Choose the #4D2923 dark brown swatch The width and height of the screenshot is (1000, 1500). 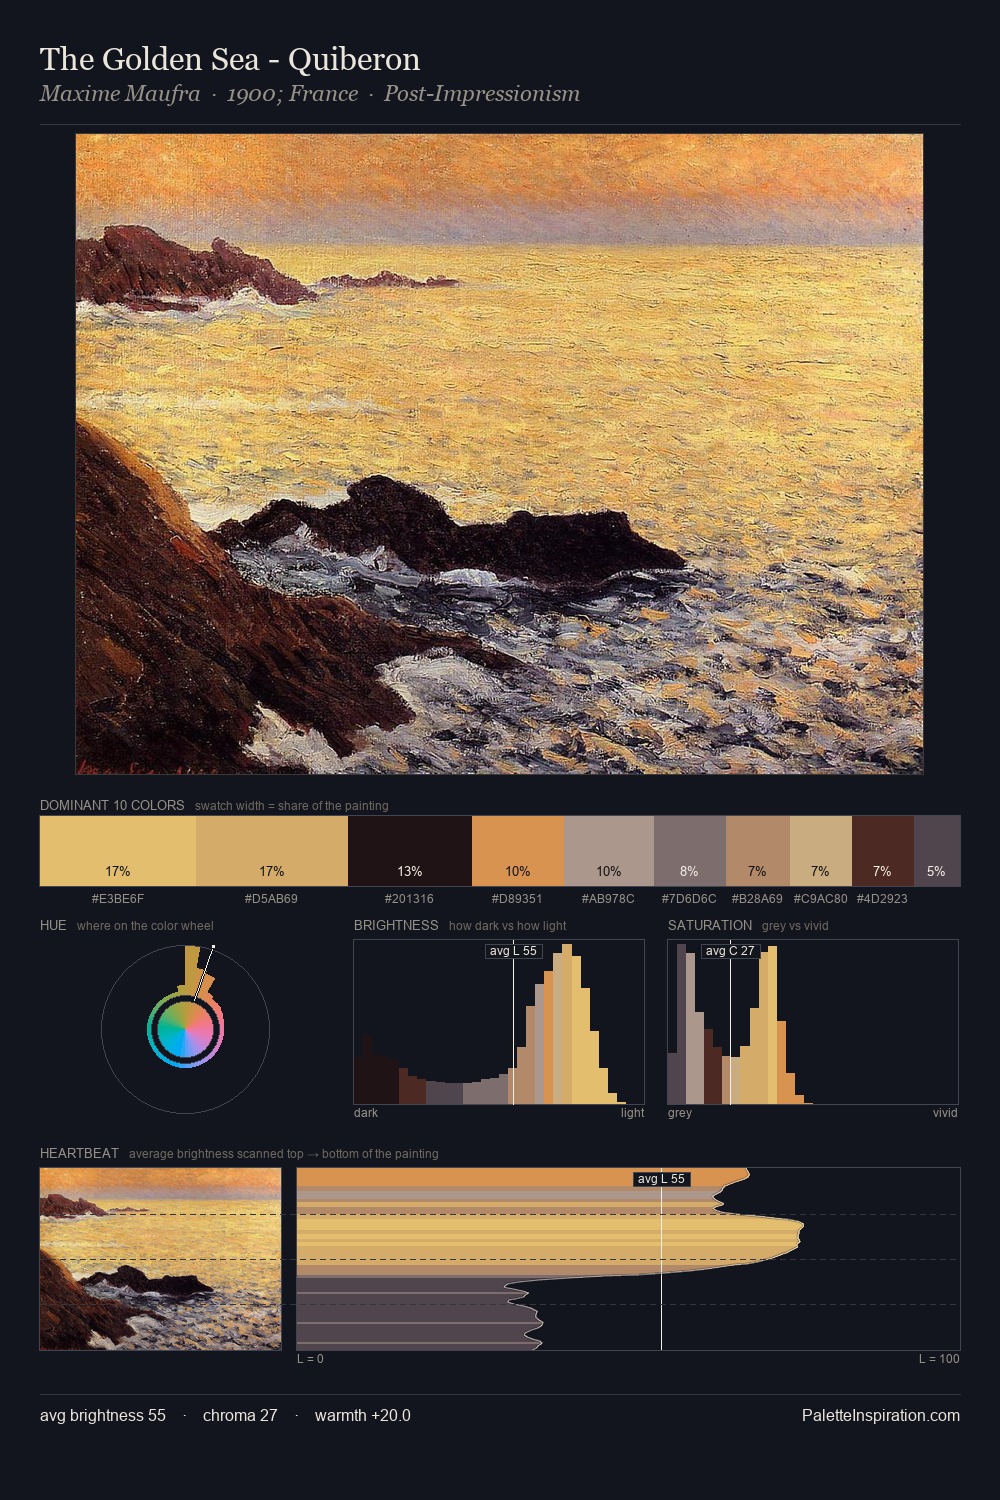point(883,851)
